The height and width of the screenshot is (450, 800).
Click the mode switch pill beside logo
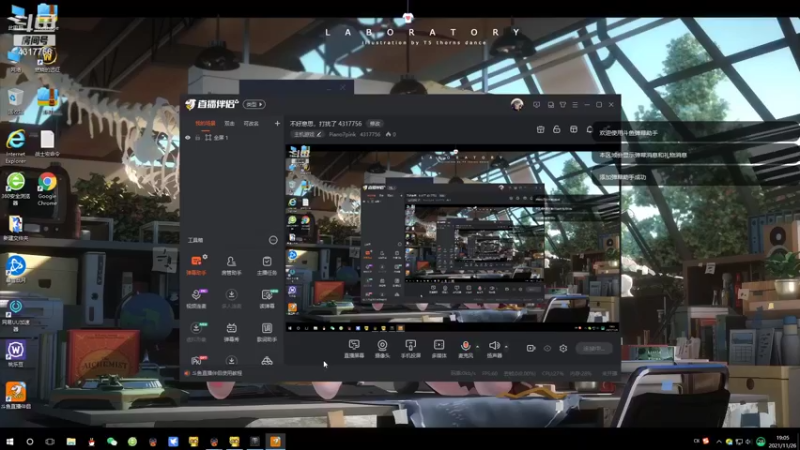pyautogui.click(x=254, y=104)
